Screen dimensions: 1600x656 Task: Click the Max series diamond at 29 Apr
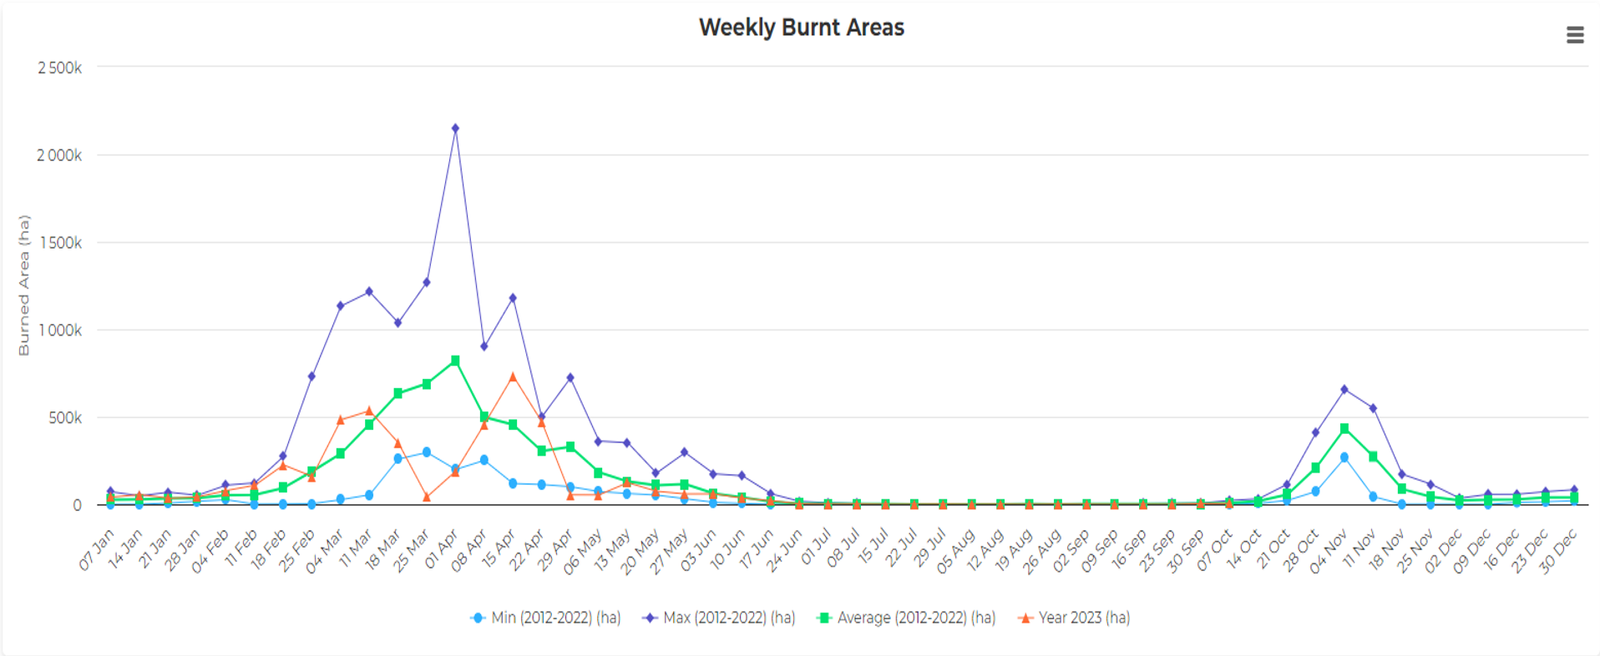click(x=570, y=378)
